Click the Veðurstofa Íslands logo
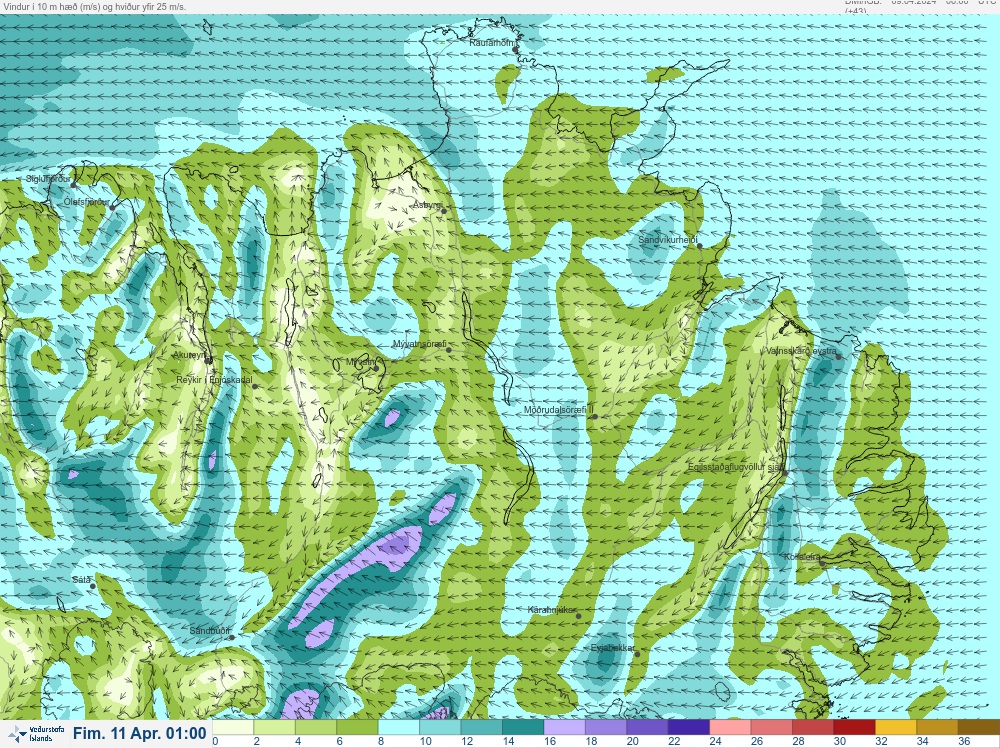 coord(36,734)
